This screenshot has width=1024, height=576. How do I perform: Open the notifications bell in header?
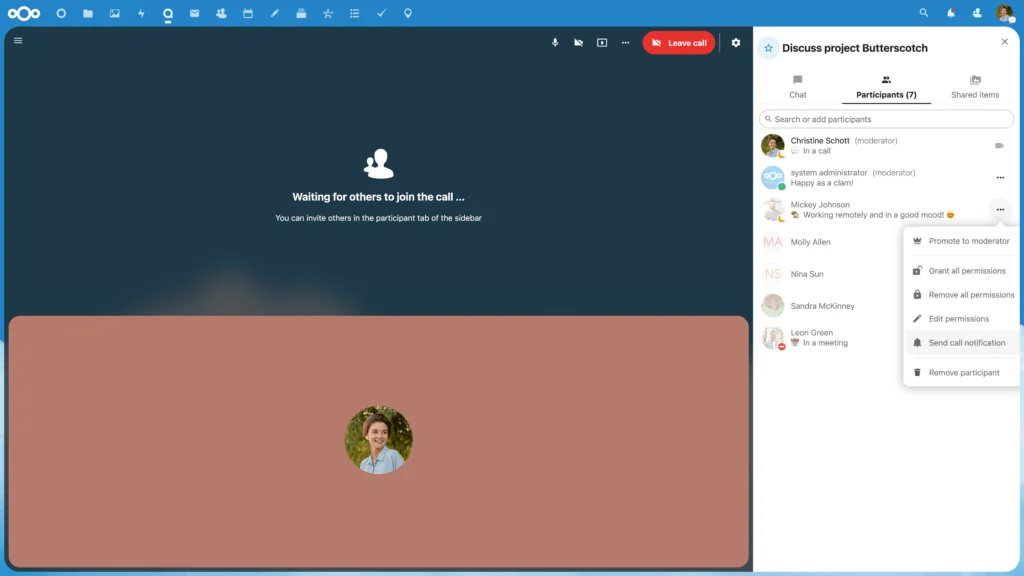coord(951,13)
